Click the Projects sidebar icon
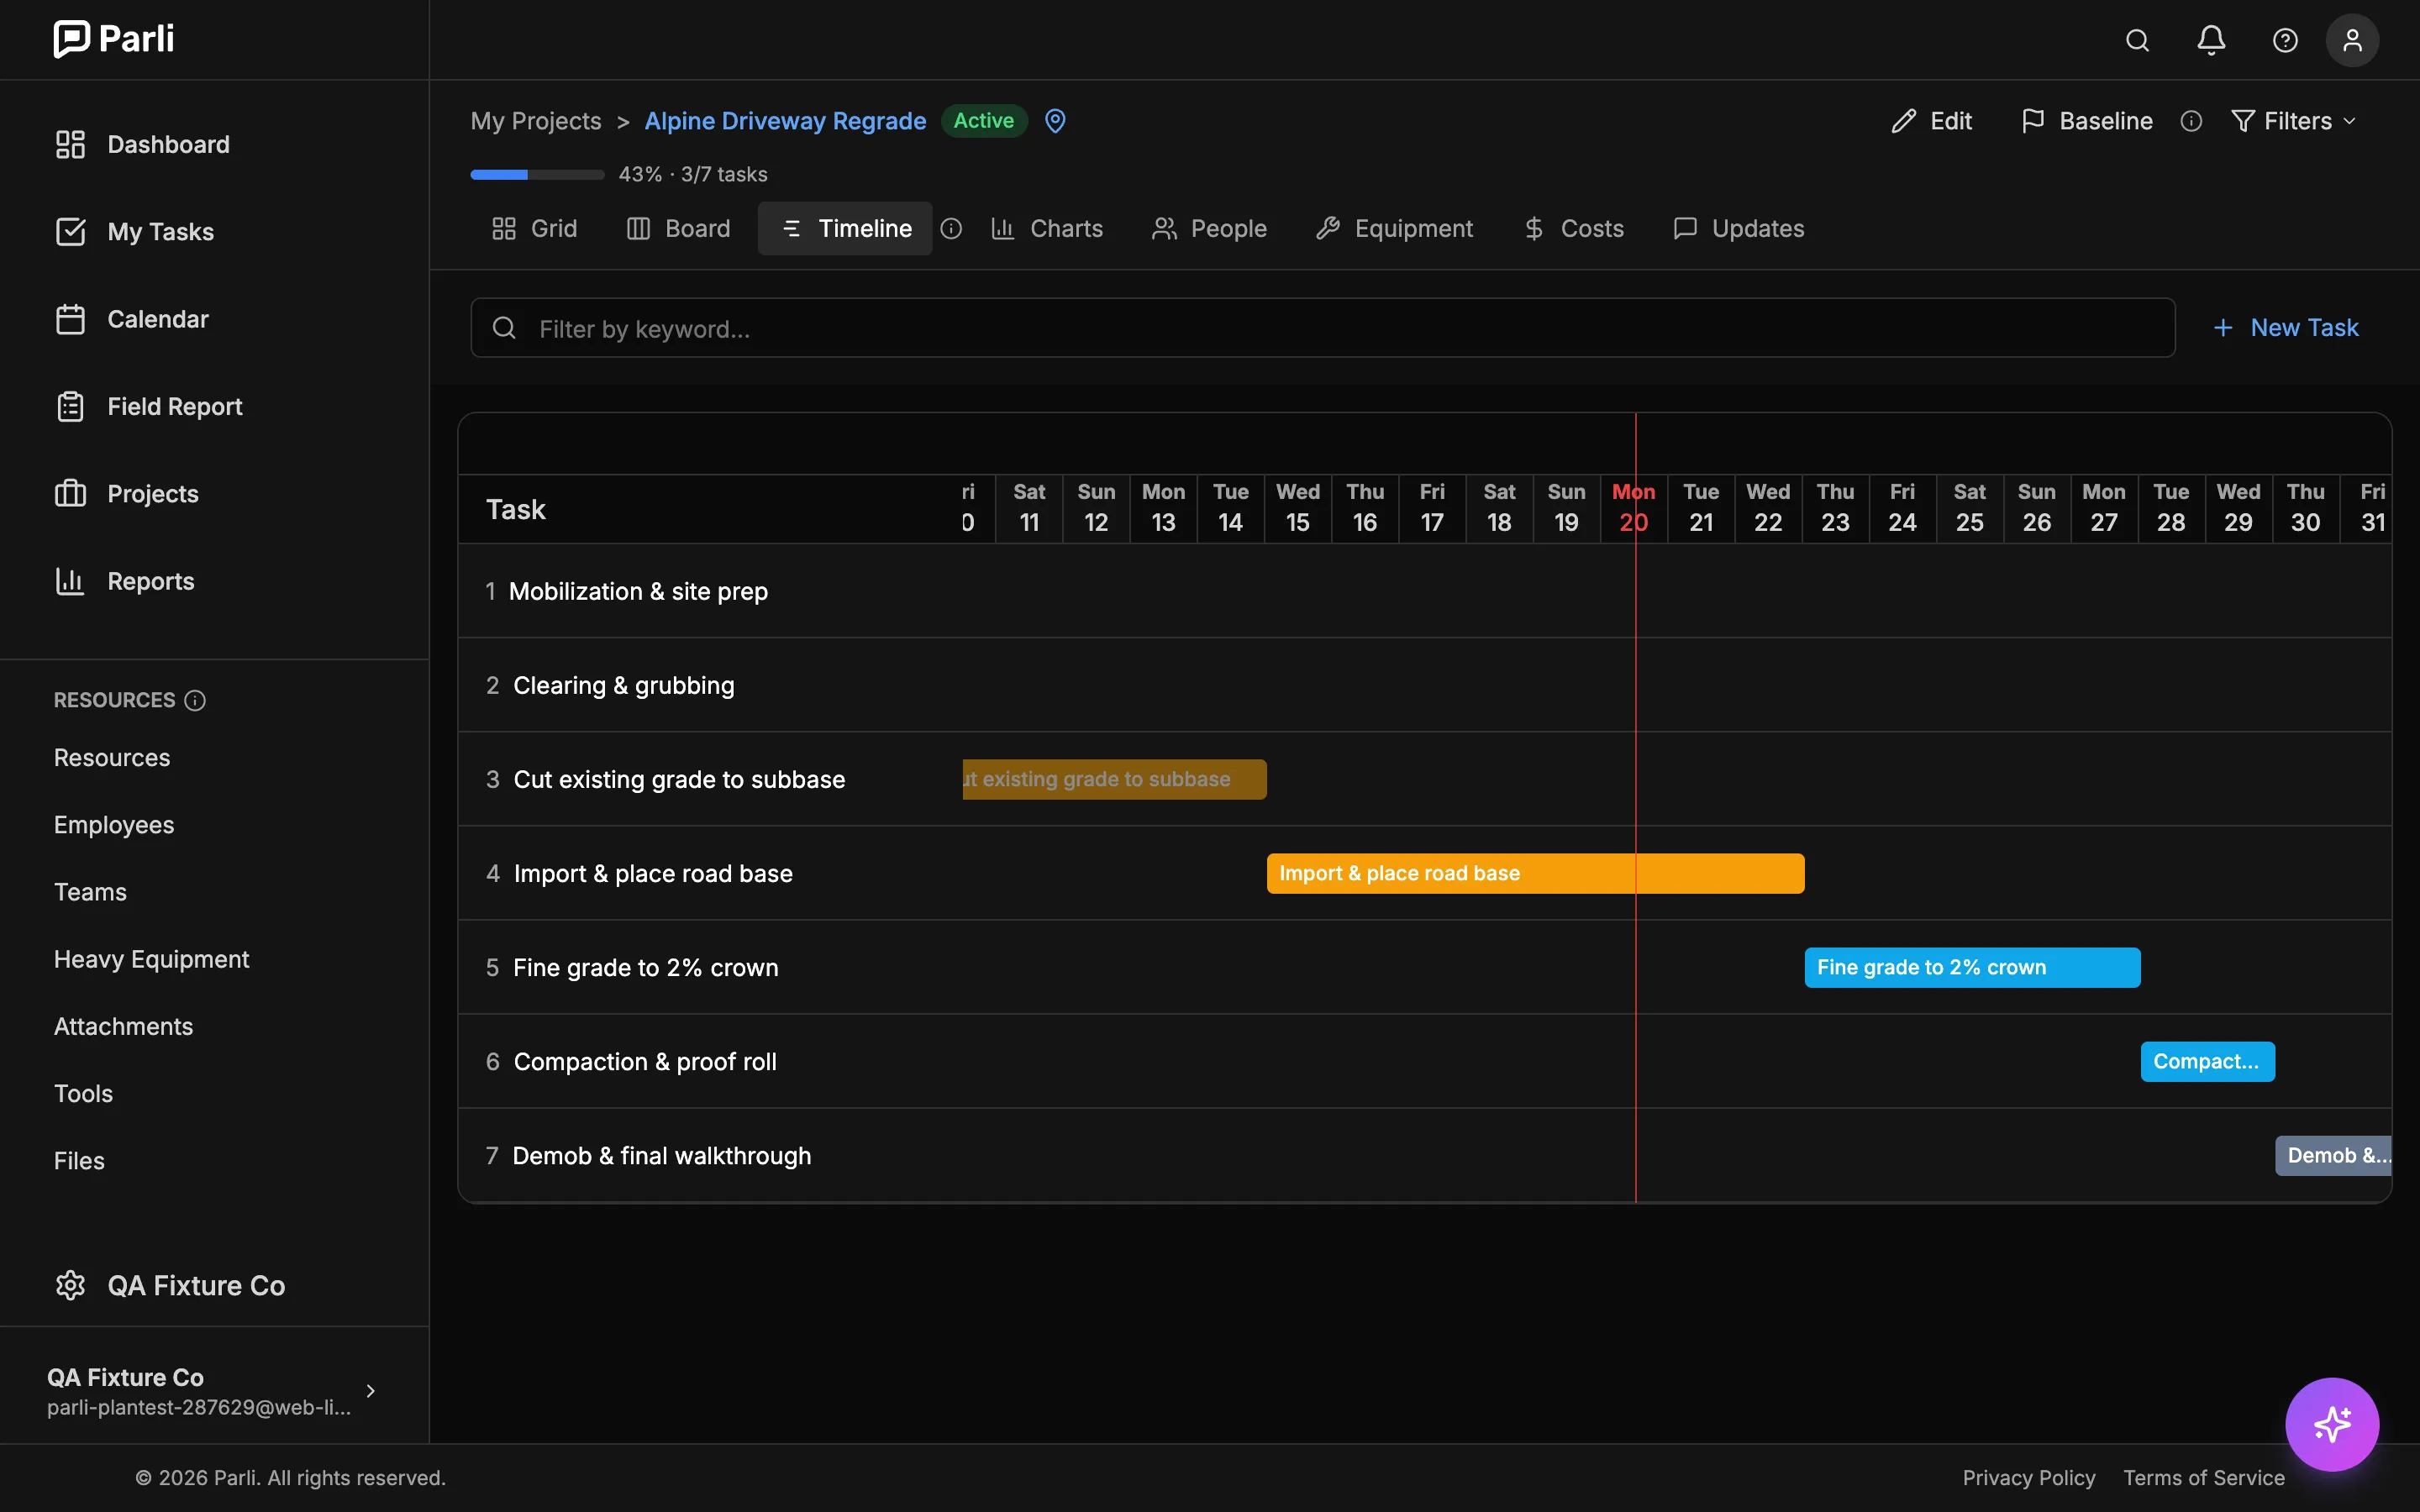2420x1512 pixels. click(70, 494)
